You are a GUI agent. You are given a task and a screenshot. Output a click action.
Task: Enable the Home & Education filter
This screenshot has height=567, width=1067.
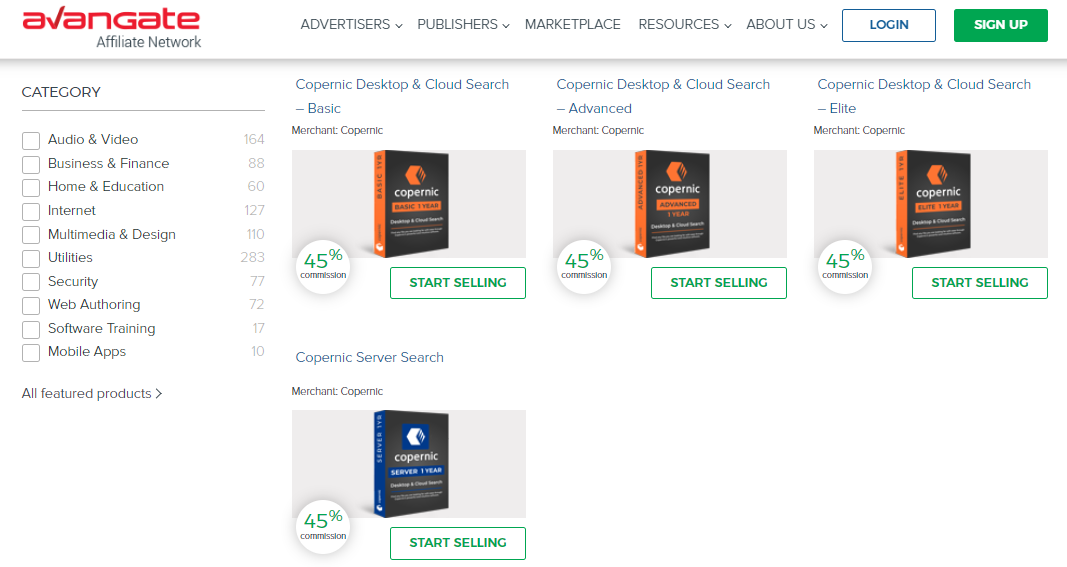click(x=31, y=188)
